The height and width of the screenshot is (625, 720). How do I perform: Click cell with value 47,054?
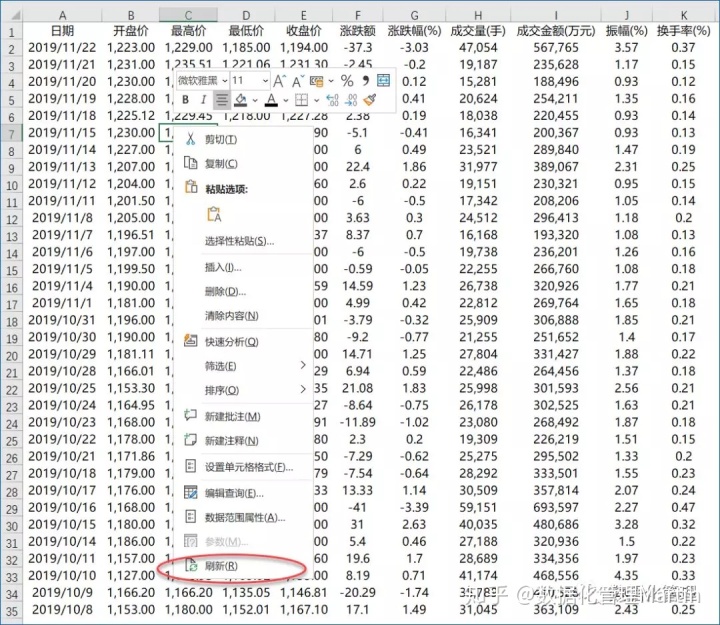pos(478,48)
